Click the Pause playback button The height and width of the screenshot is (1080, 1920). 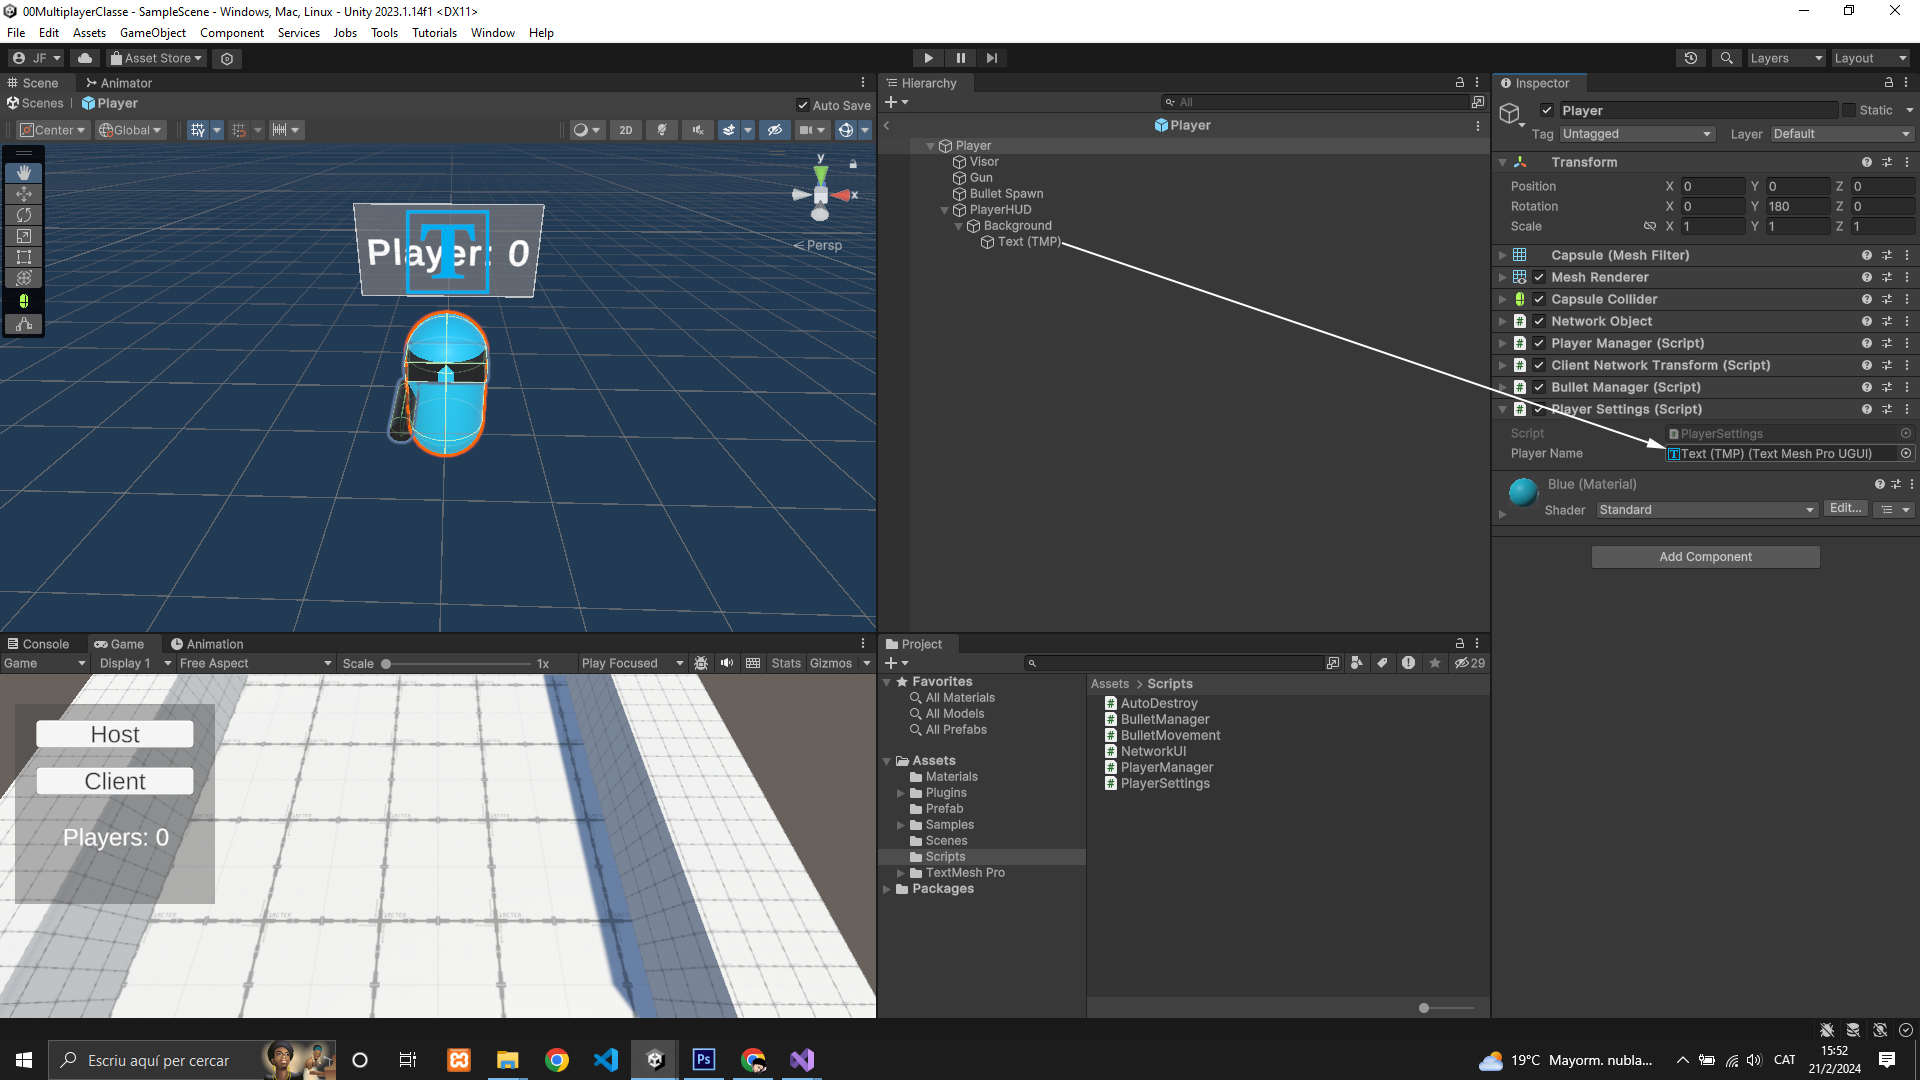pos(960,58)
